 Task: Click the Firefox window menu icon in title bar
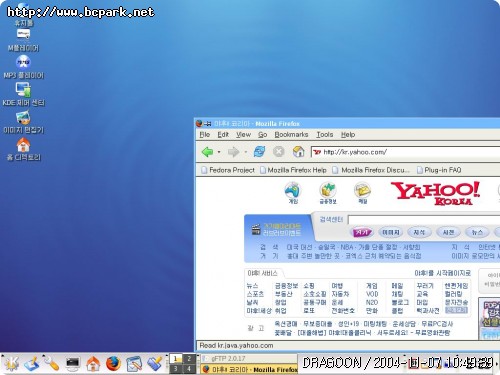(199, 124)
